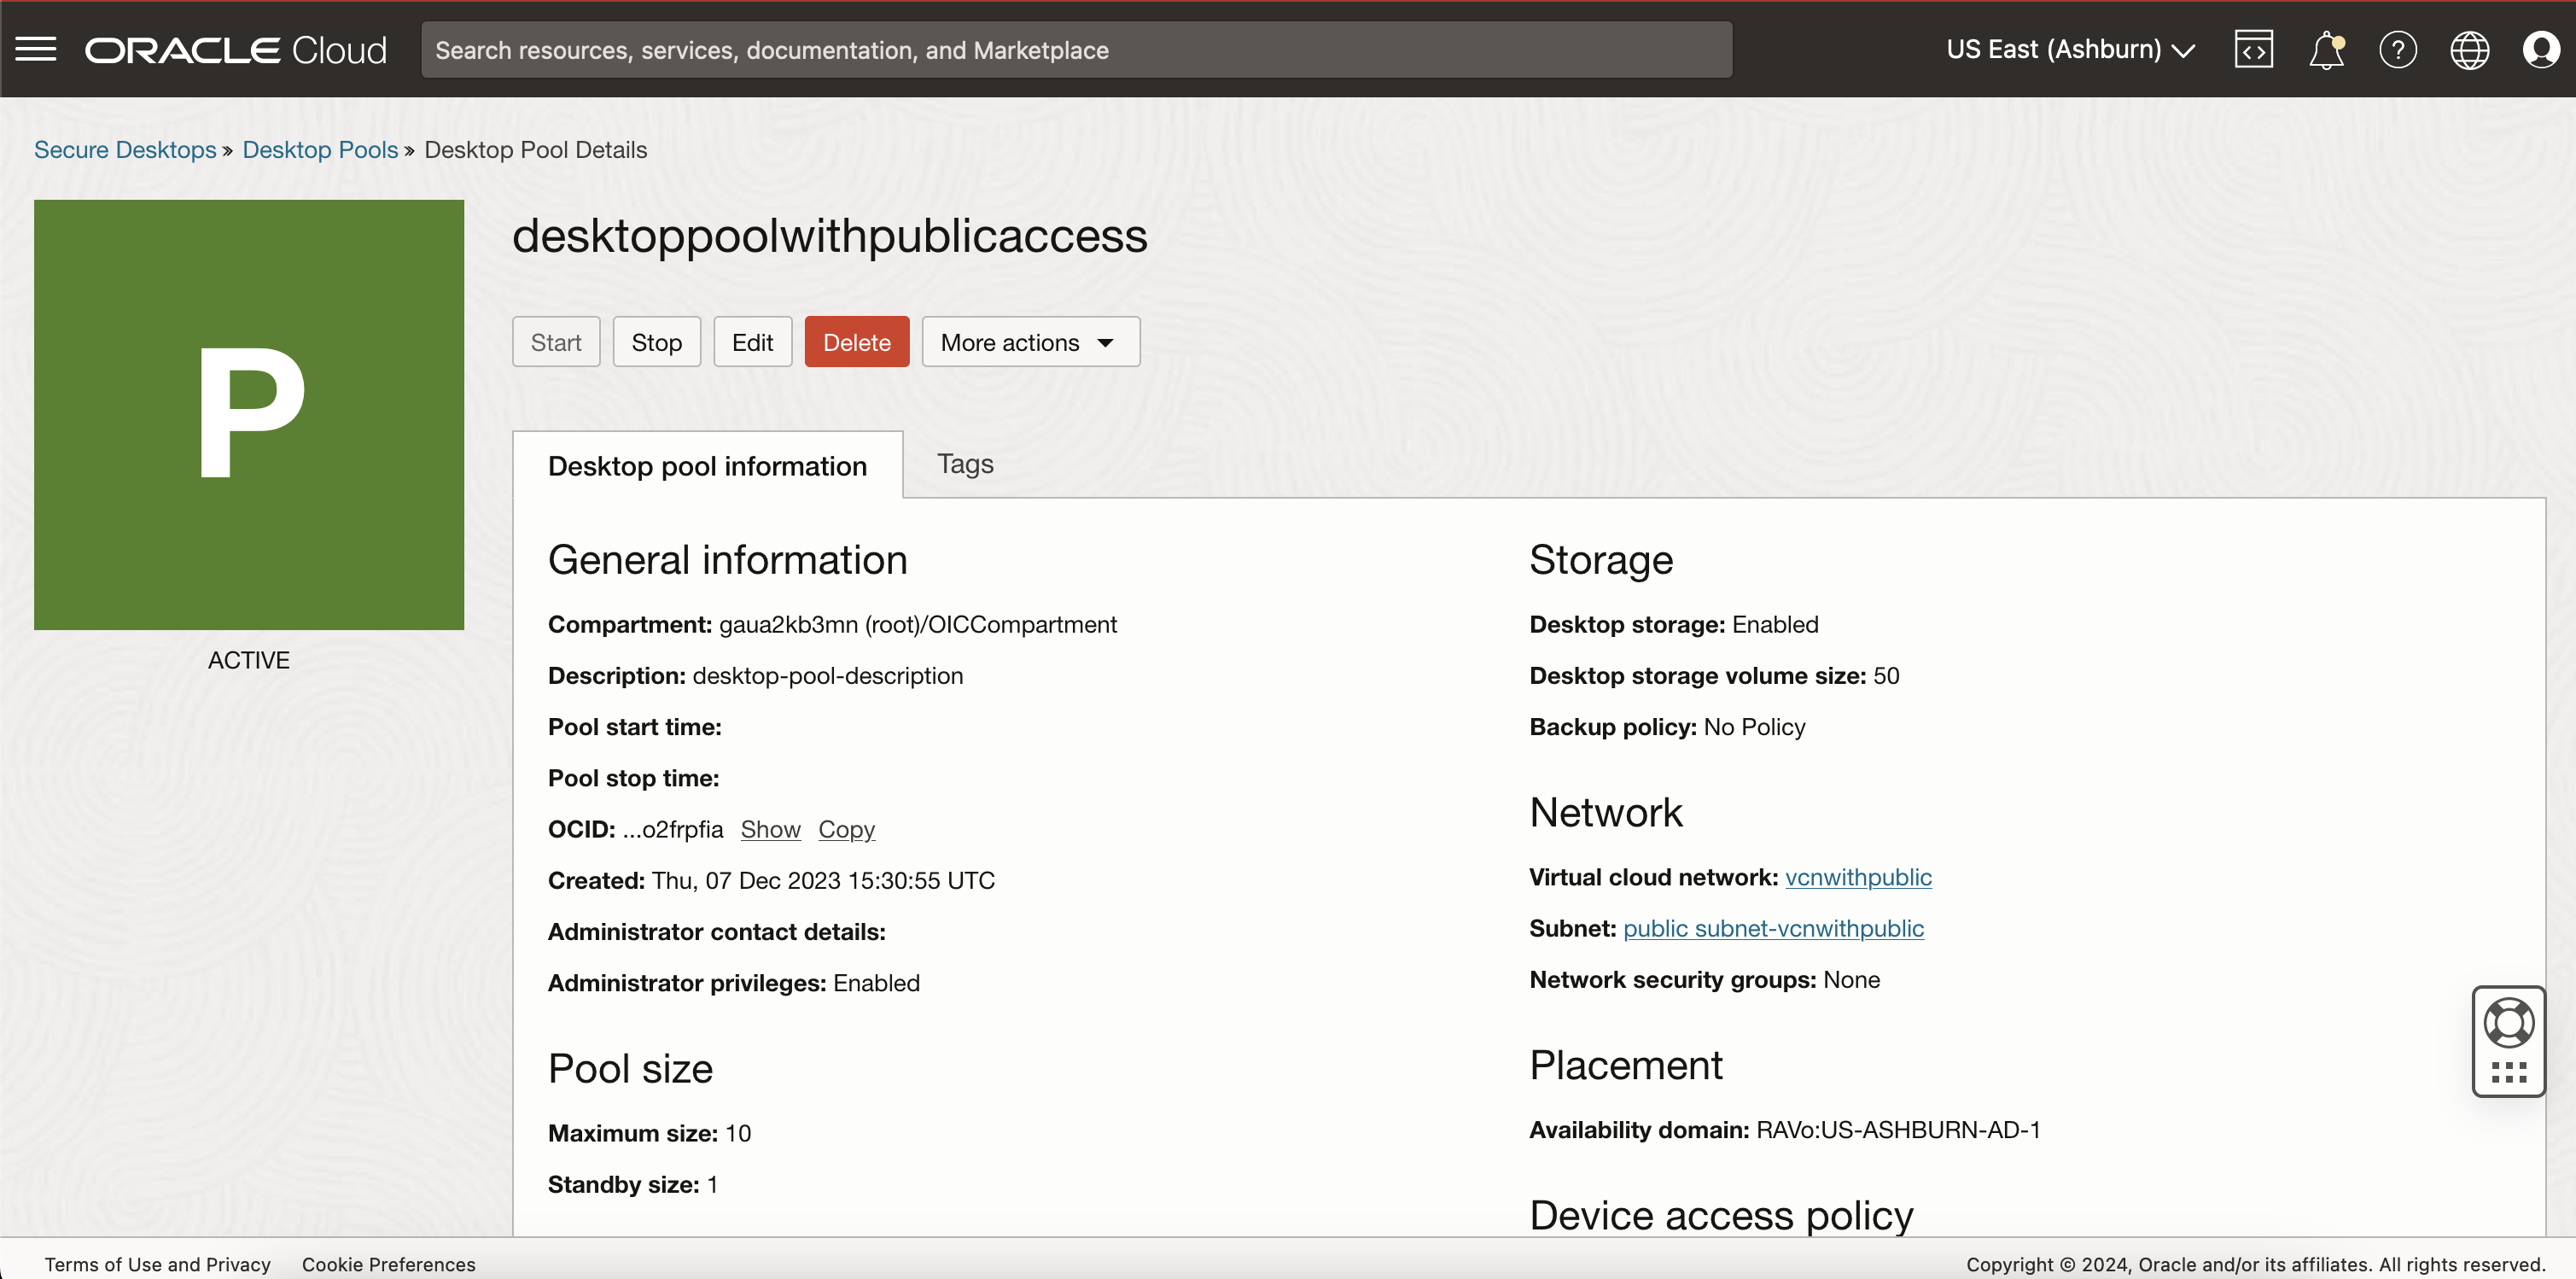Expand the More actions dropdown

[1030, 342]
